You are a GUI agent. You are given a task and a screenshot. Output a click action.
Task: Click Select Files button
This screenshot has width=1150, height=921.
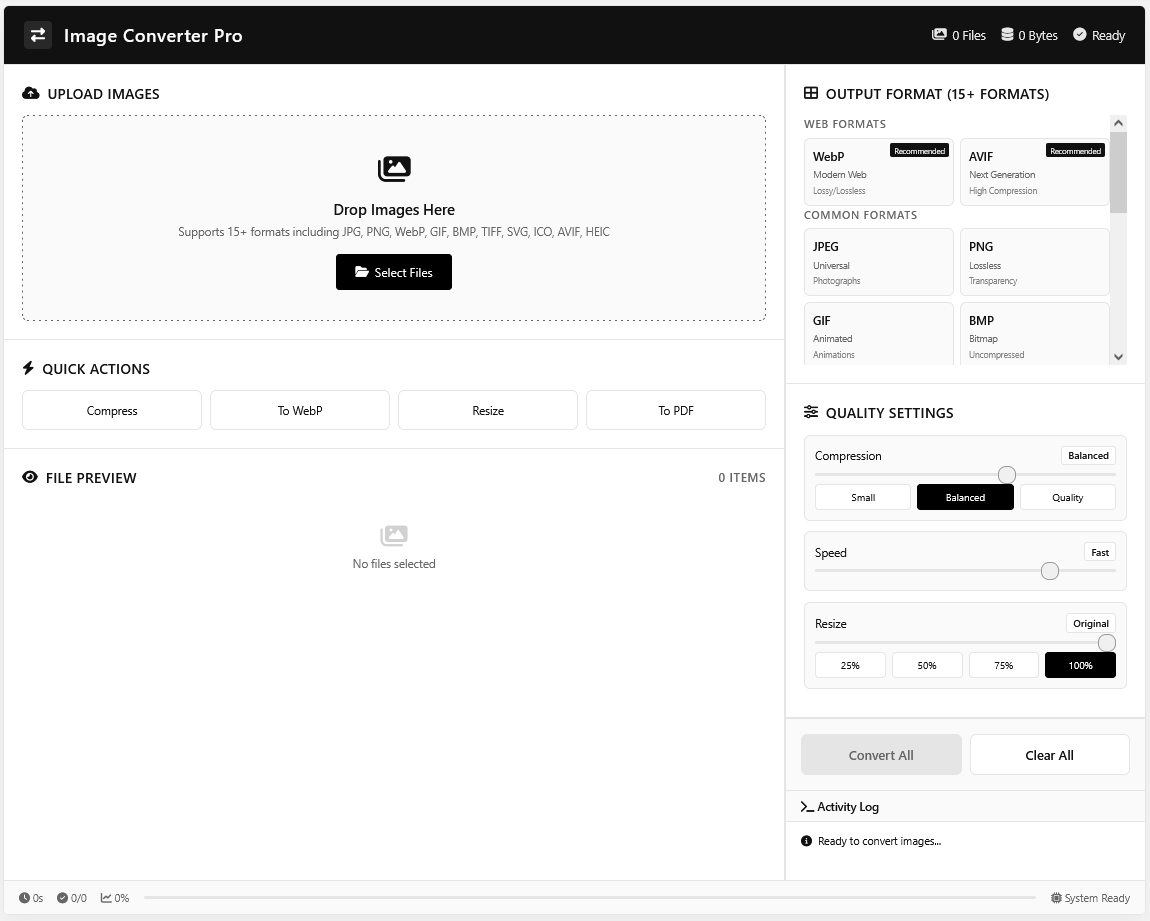[x=394, y=272]
